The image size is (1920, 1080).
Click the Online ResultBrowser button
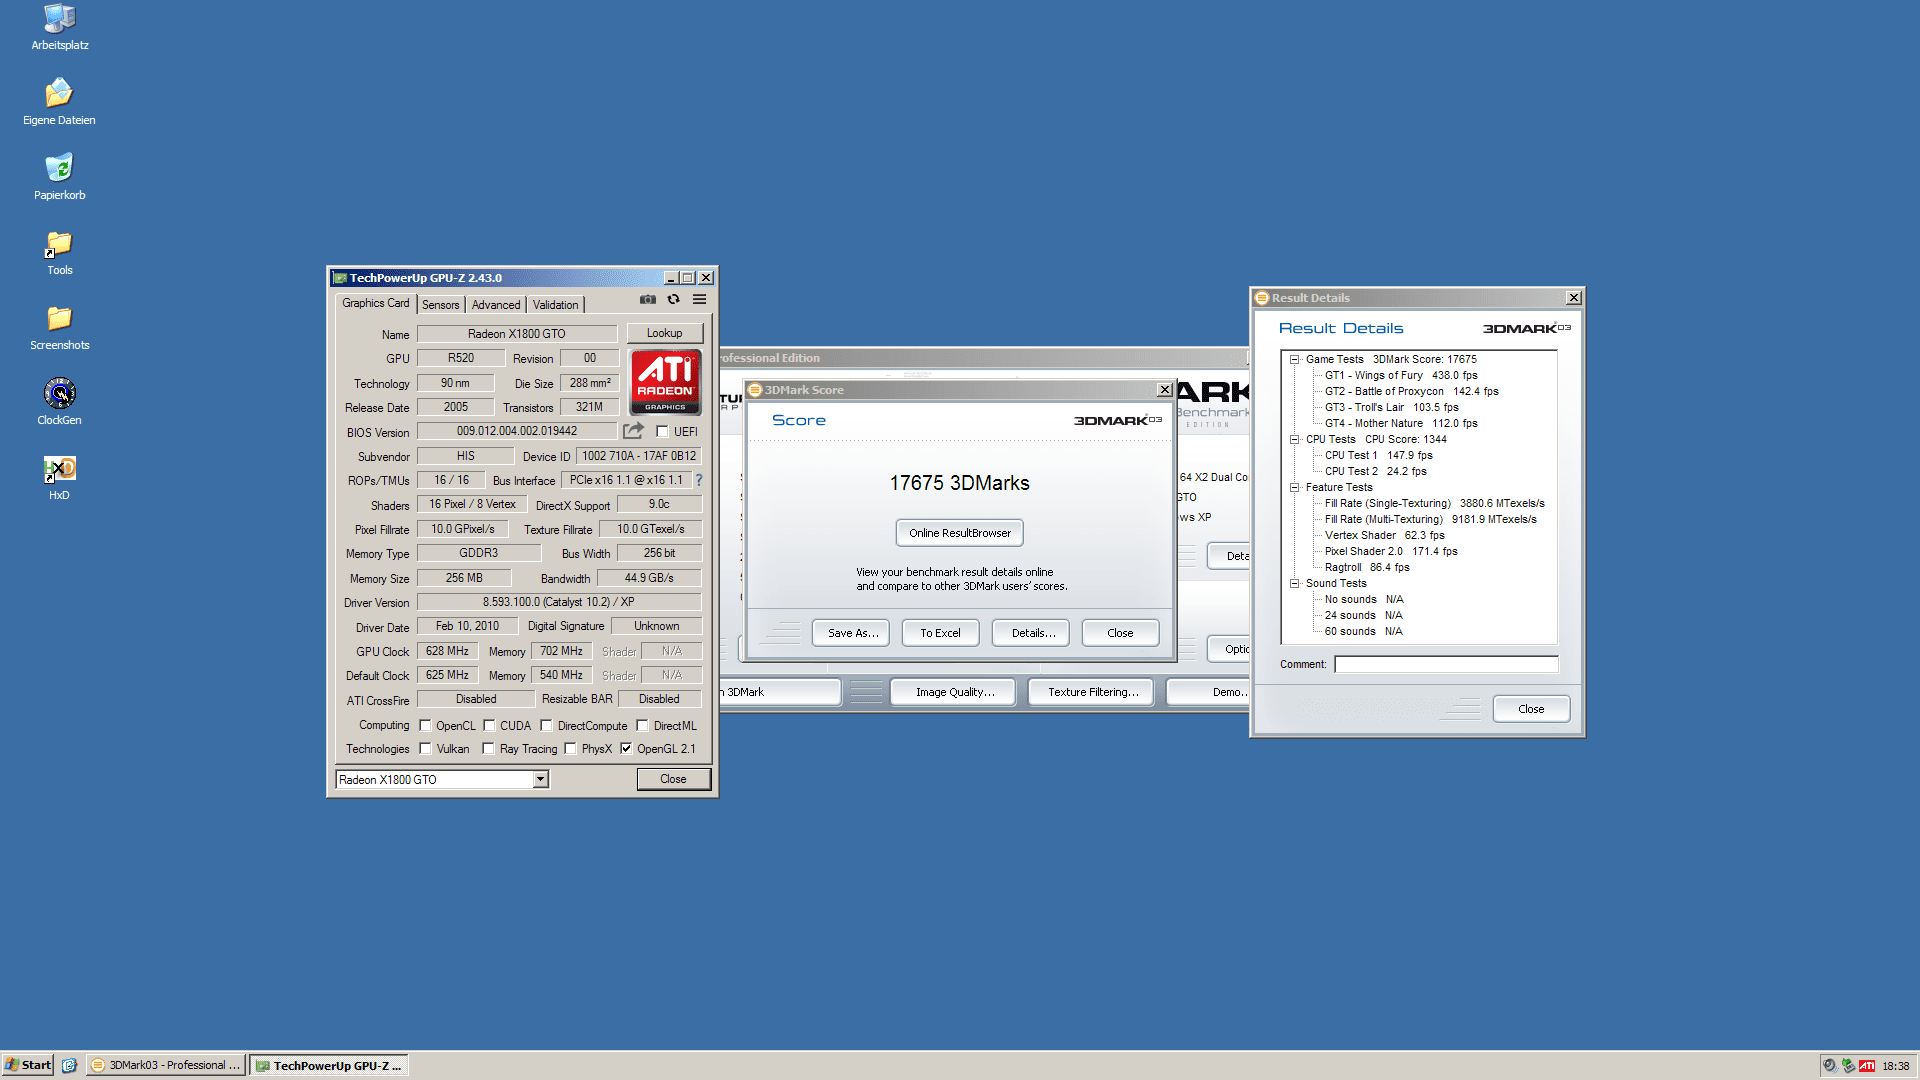click(960, 533)
